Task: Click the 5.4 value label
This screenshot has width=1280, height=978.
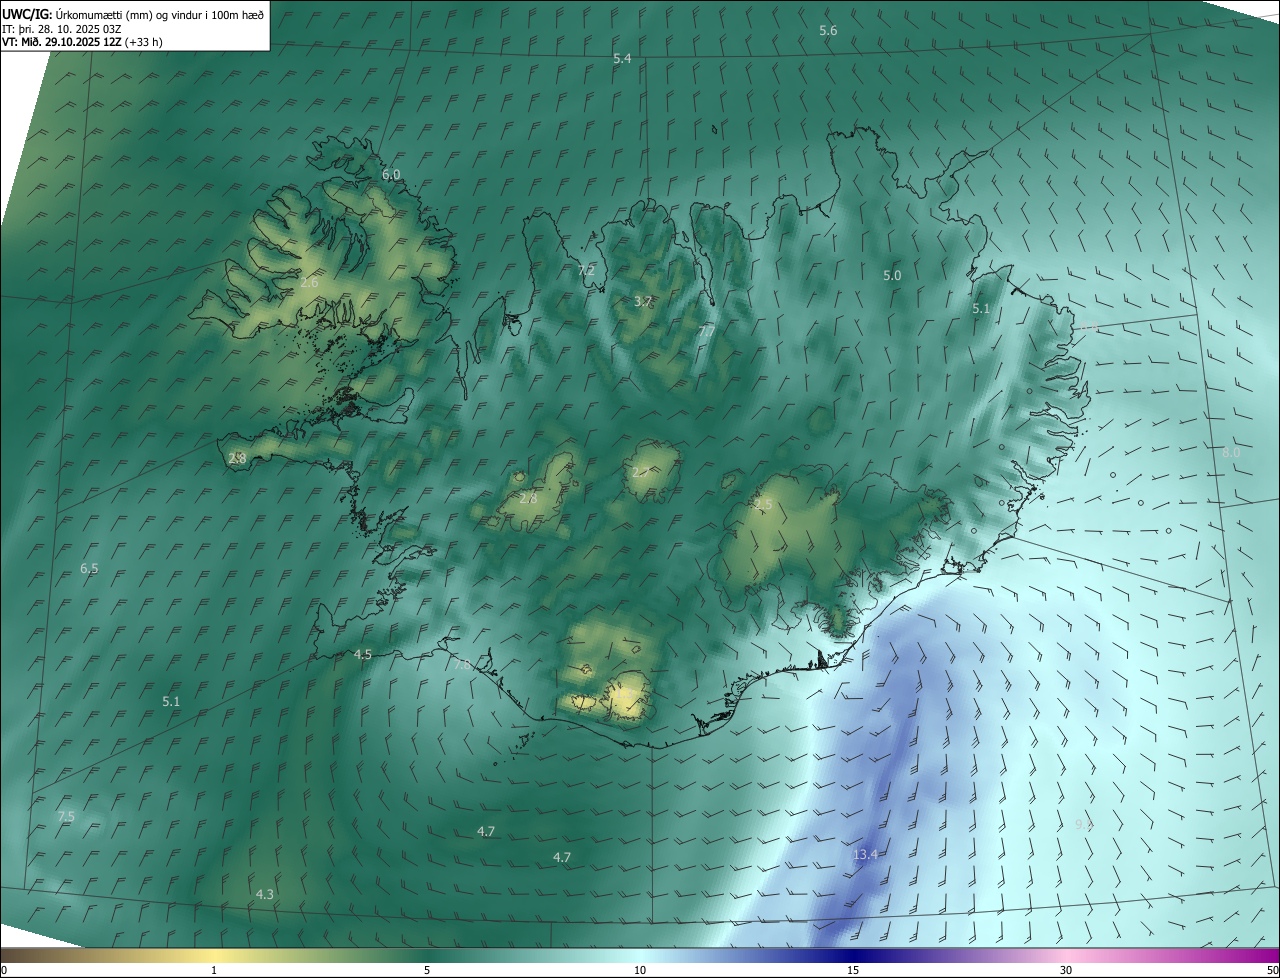Action: pyautogui.click(x=622, y=59)
